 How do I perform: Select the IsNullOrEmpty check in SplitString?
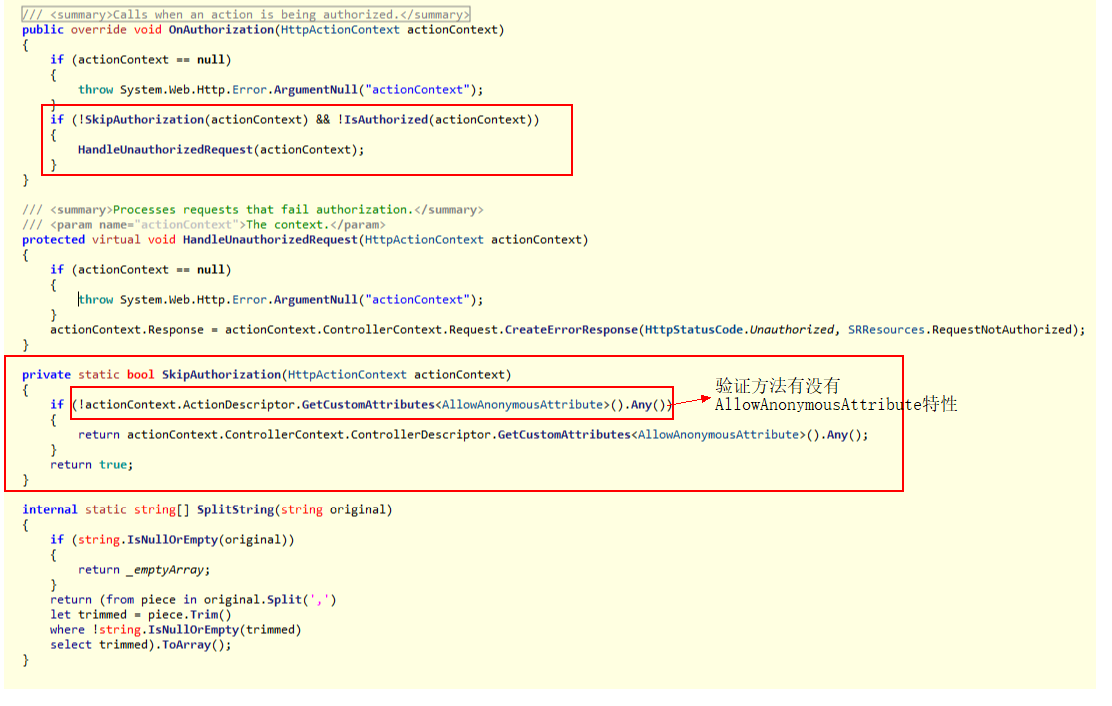click(170, 539)
